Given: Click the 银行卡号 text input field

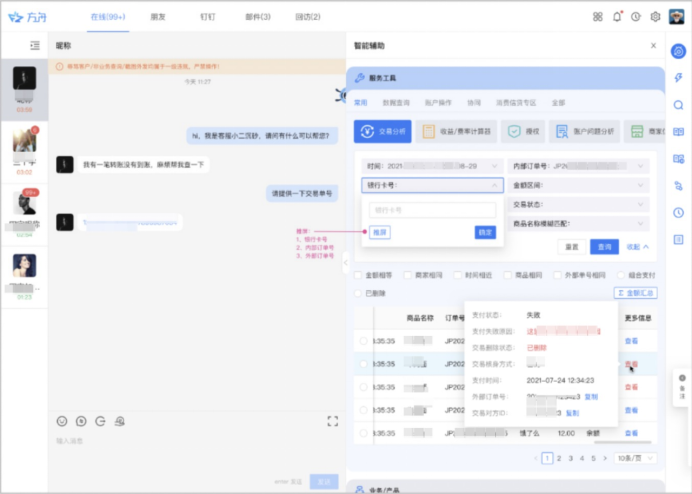Looking at the screenshot, I should [x=433, y=210].
